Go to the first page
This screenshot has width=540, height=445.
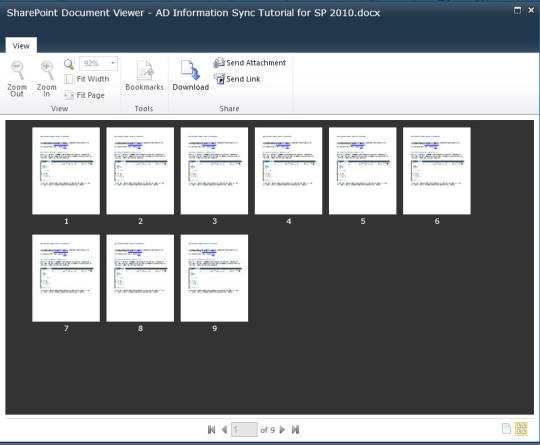click(x=211, y=430)
